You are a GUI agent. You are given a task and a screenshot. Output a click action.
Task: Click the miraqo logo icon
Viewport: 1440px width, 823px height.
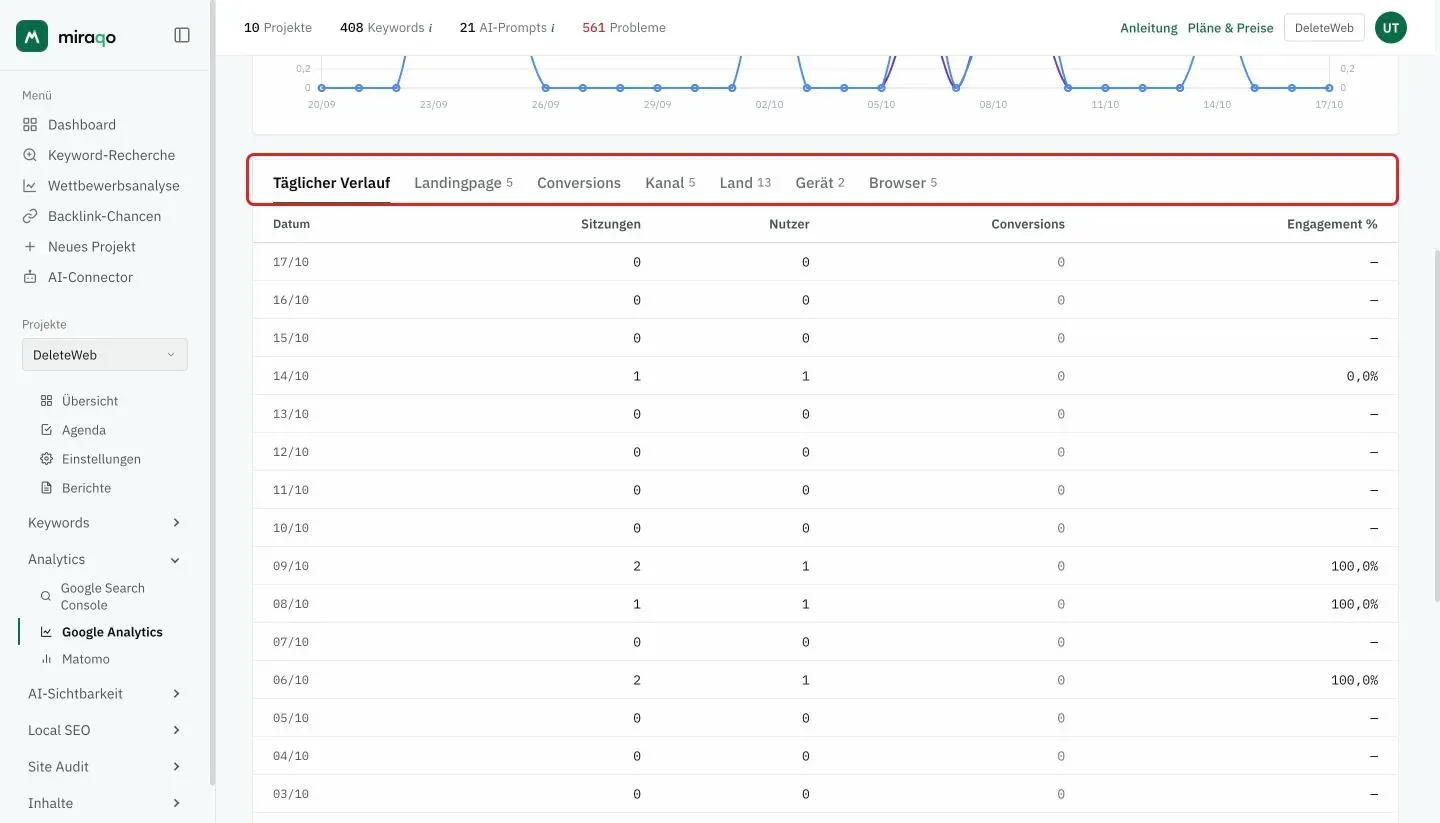click(32, 36)
